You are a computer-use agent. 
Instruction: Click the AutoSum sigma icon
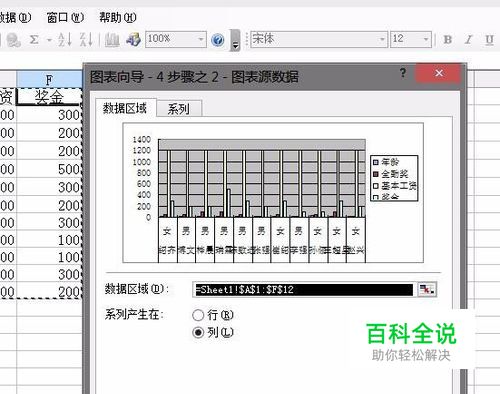[x=34, y=40]
